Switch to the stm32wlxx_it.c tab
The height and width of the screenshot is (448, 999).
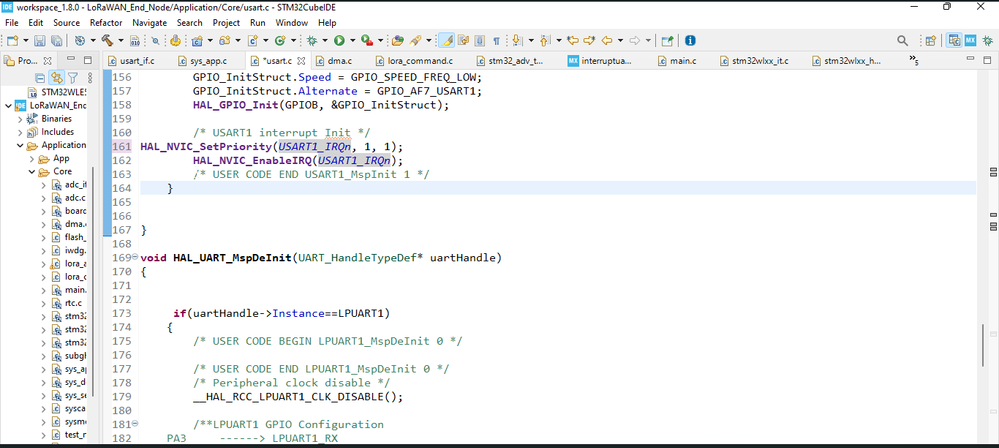(x=754, y=61)
